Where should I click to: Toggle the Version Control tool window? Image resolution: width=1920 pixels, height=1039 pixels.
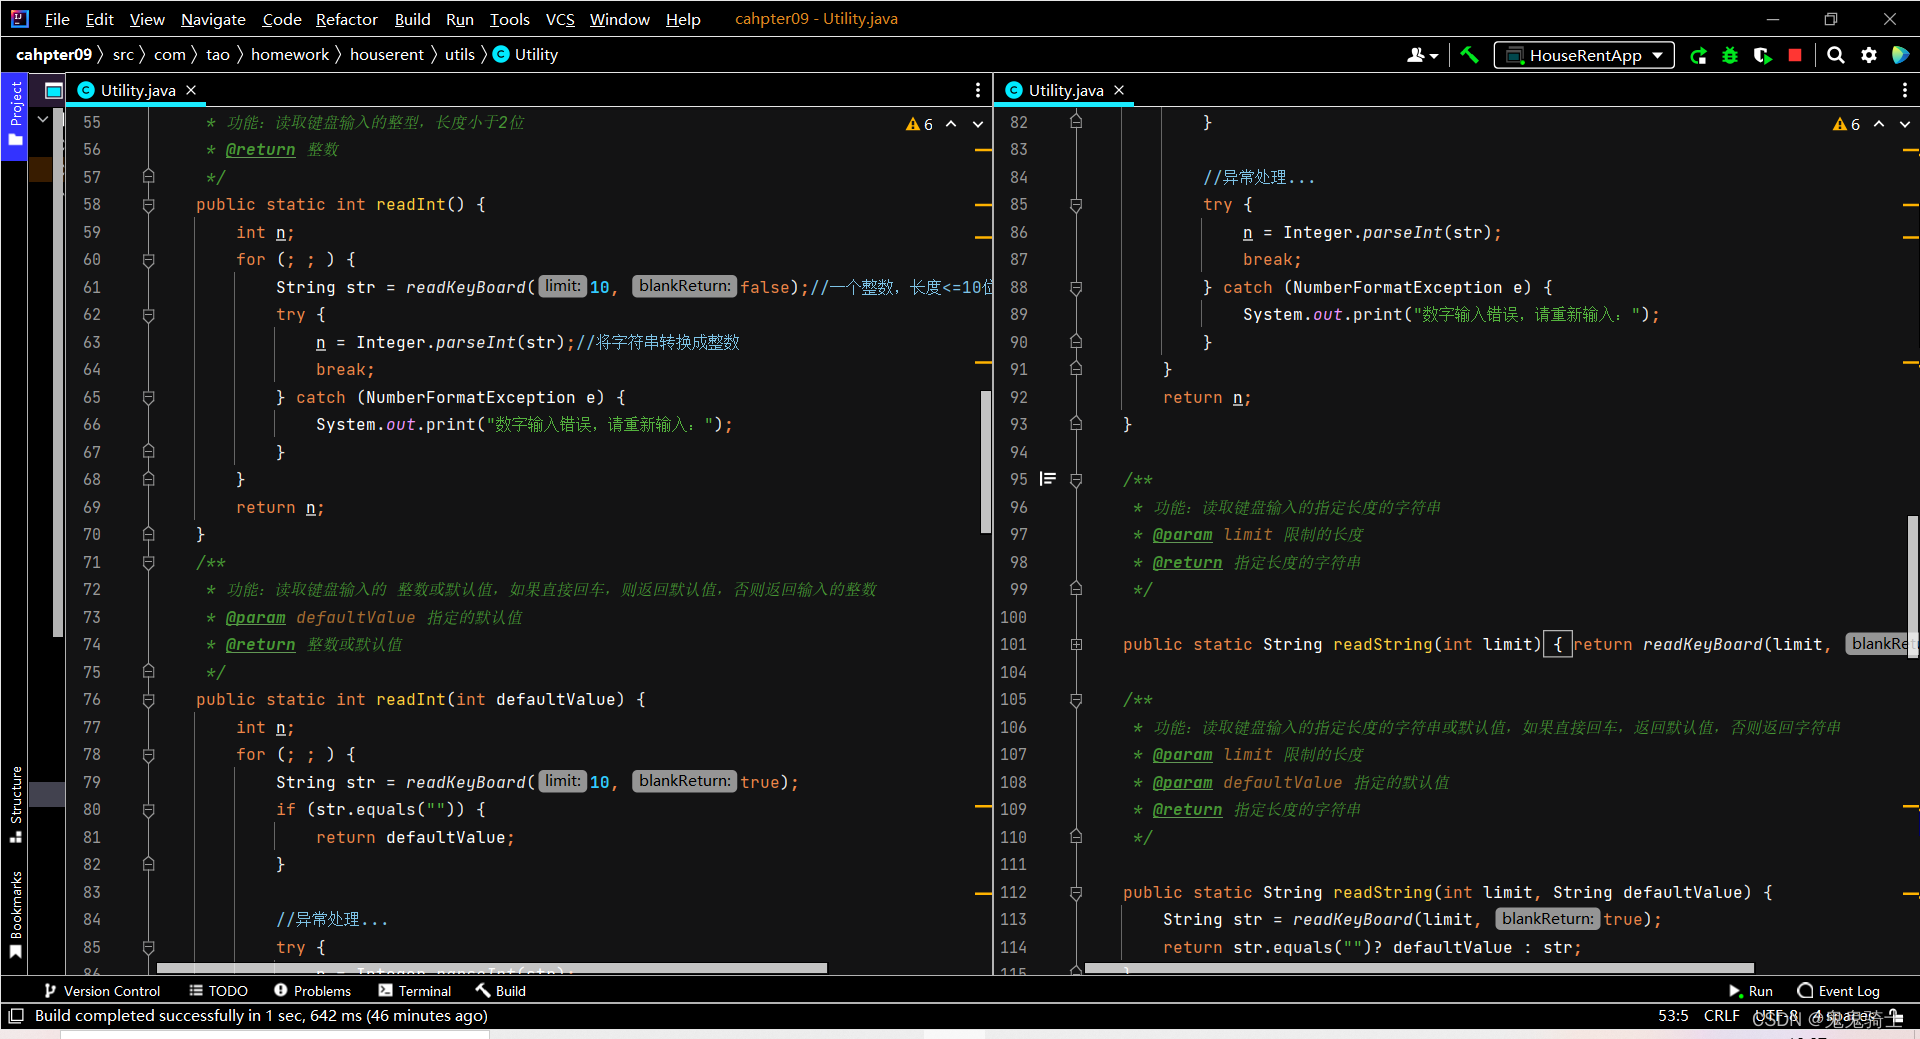coord(101,991)
